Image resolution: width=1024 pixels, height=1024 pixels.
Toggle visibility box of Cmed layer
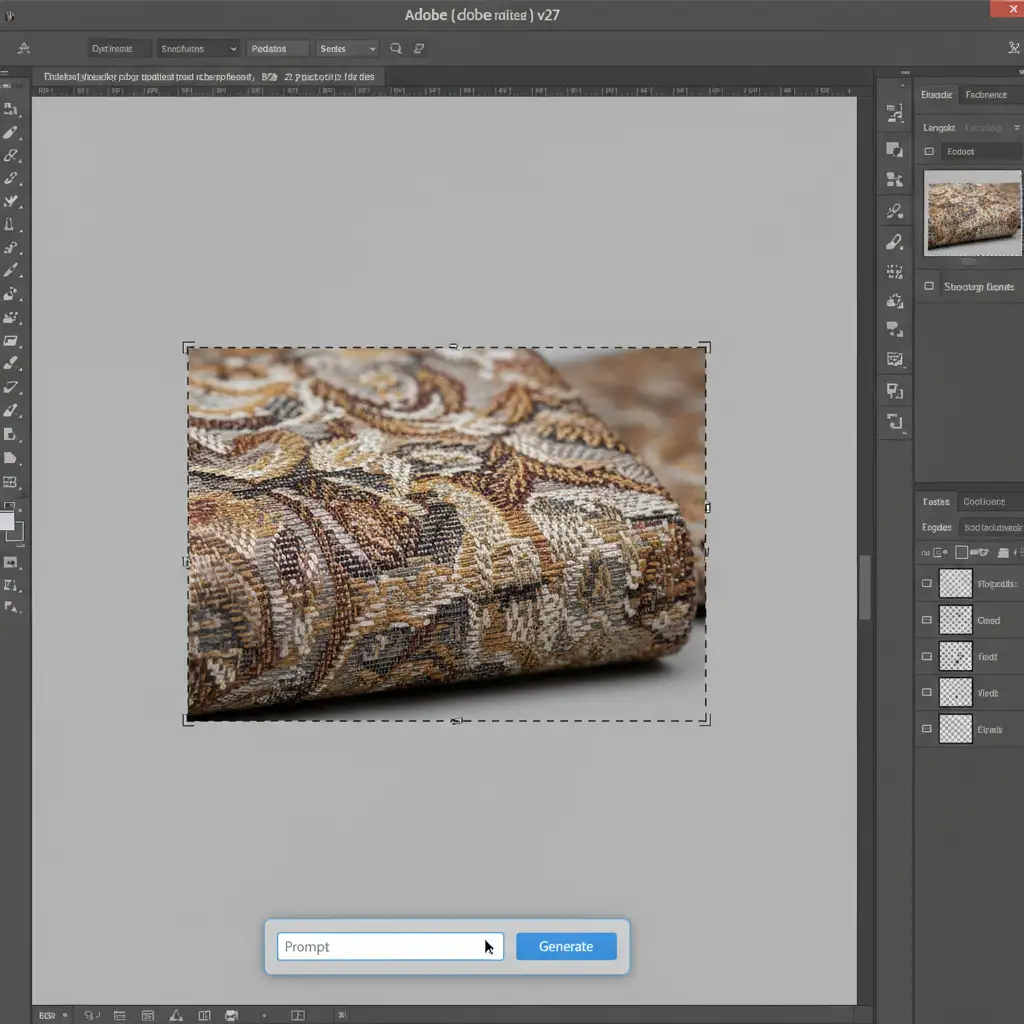point(927,621)
